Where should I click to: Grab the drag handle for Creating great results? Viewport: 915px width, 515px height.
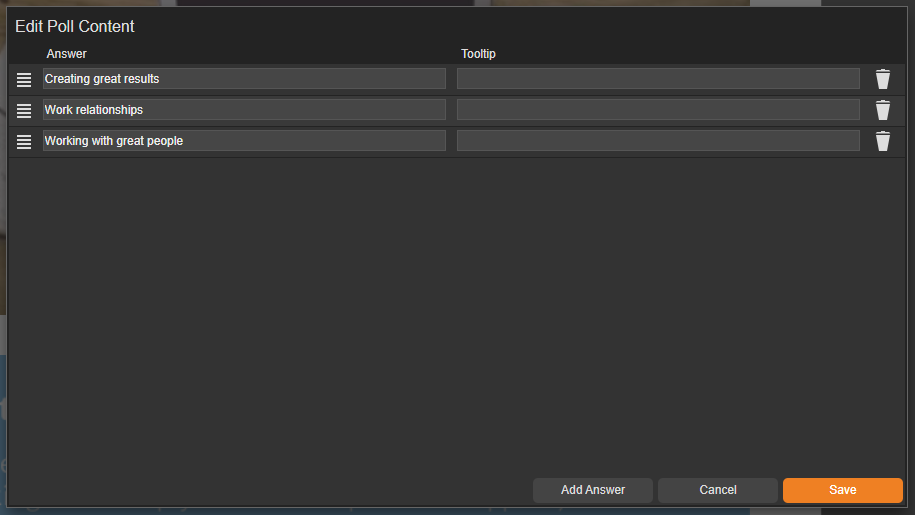tap(24, 80)
